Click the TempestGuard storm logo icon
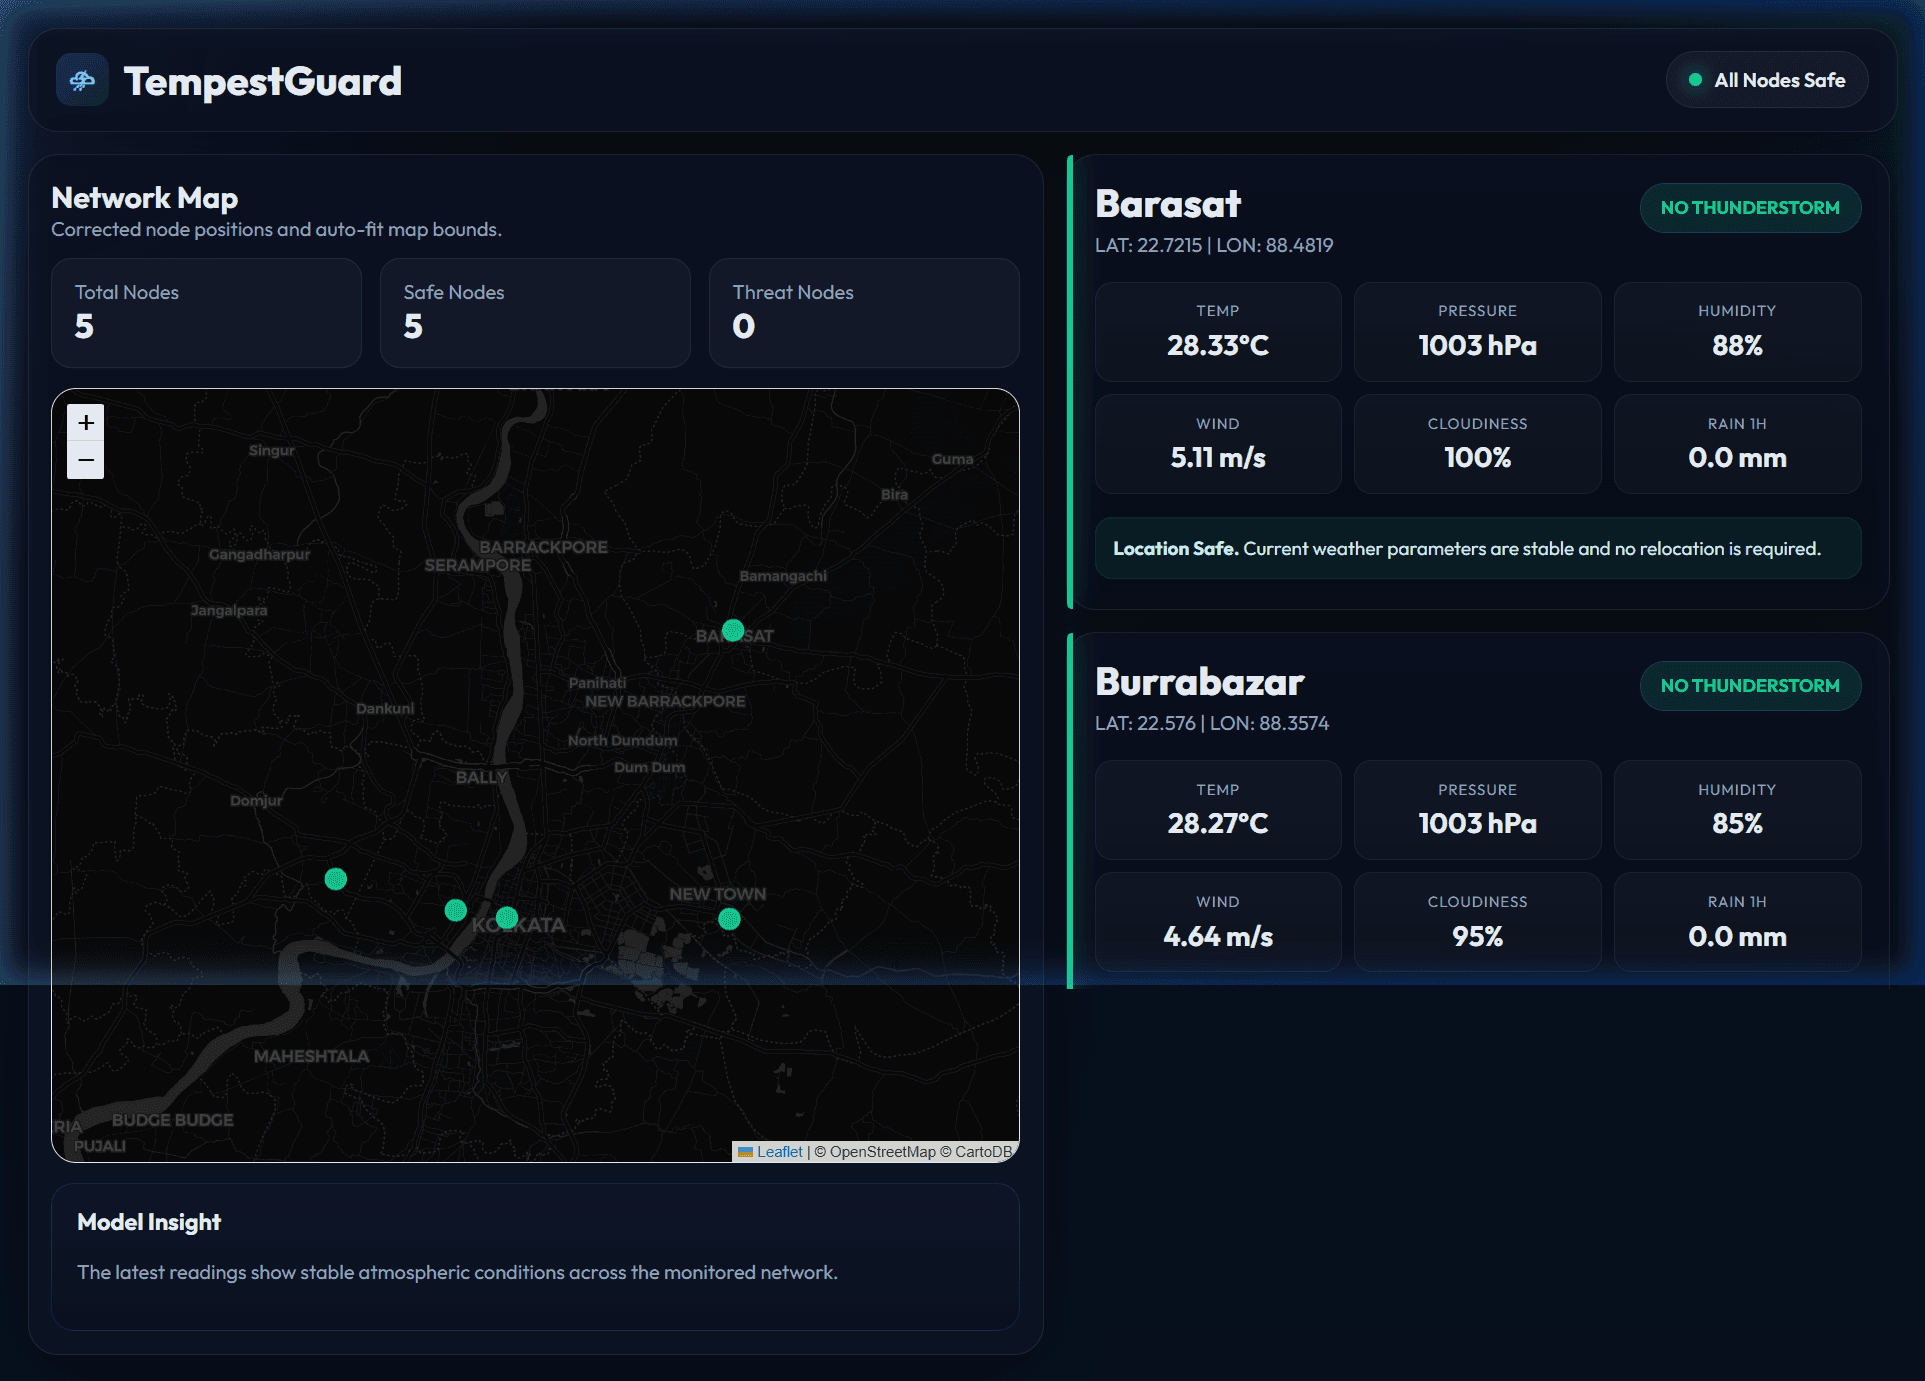Viewport: 1925px width, 1381px height. click(x=82, y=80)
